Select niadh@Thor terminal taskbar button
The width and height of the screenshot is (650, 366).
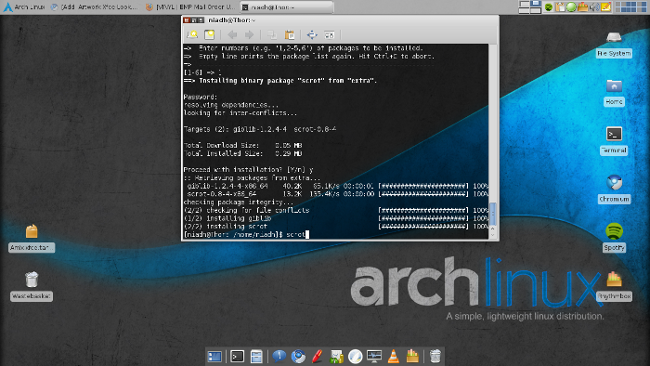pyautogui.click(x=287, y=7)
